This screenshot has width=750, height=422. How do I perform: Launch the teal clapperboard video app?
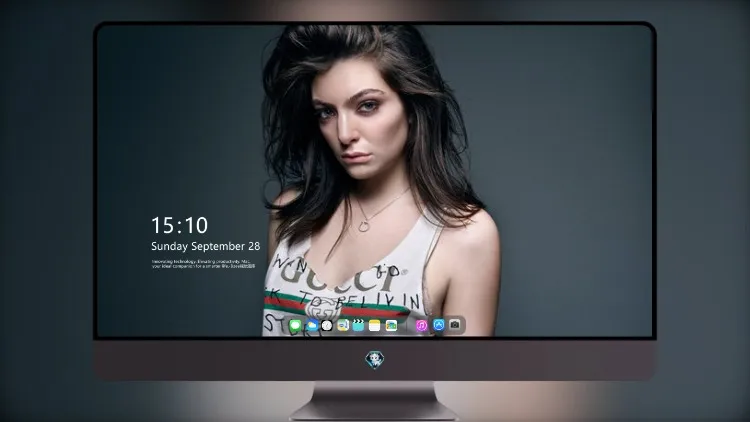pyautogui.click(x=359, y=326)
